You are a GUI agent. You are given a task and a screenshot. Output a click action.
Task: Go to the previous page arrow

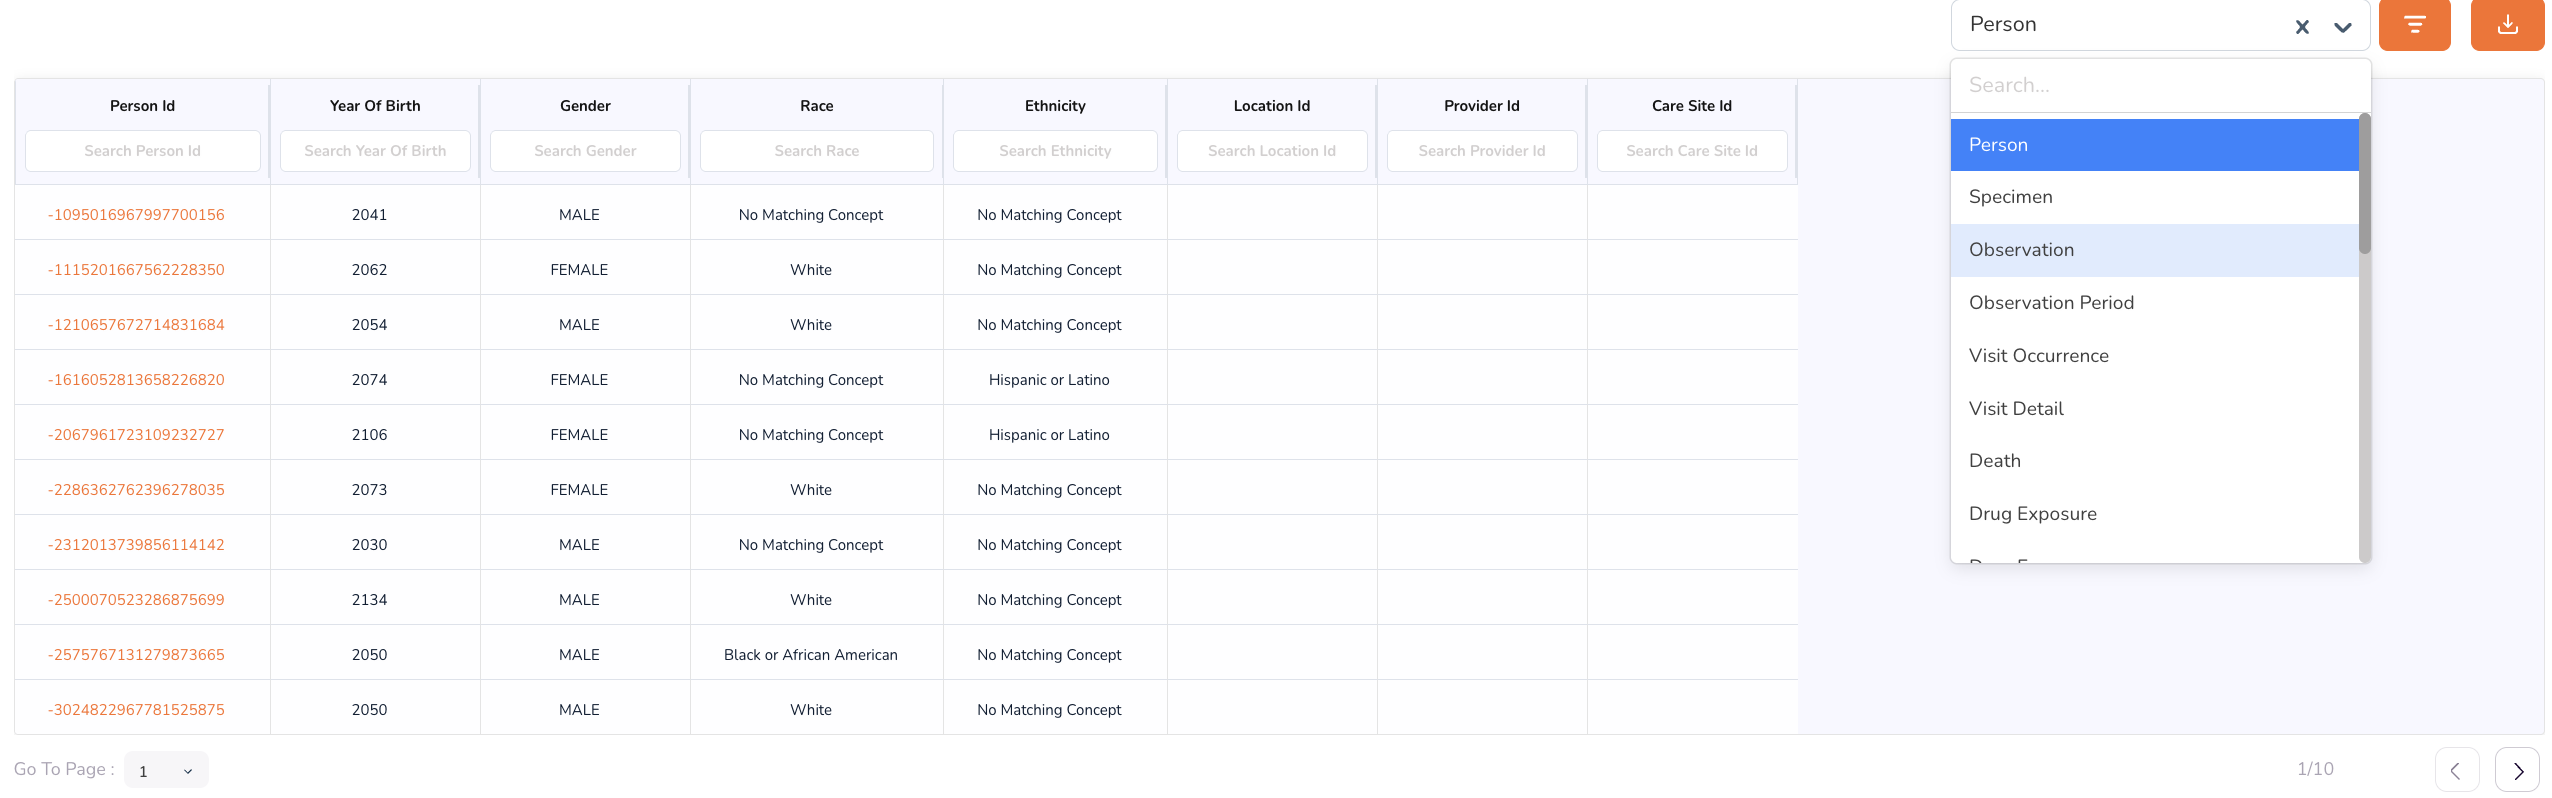click(x=2457, y=770)
